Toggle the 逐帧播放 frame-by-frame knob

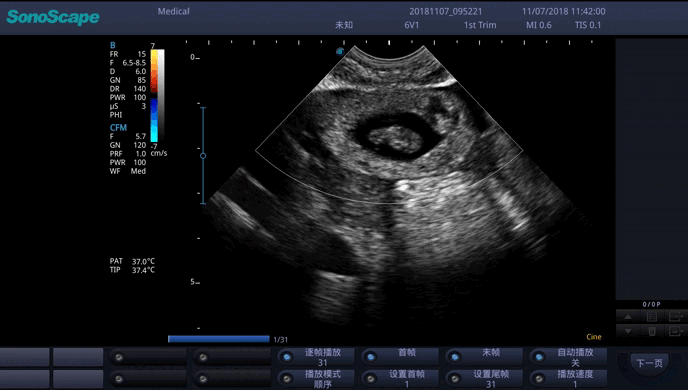[x=316, y=357]
